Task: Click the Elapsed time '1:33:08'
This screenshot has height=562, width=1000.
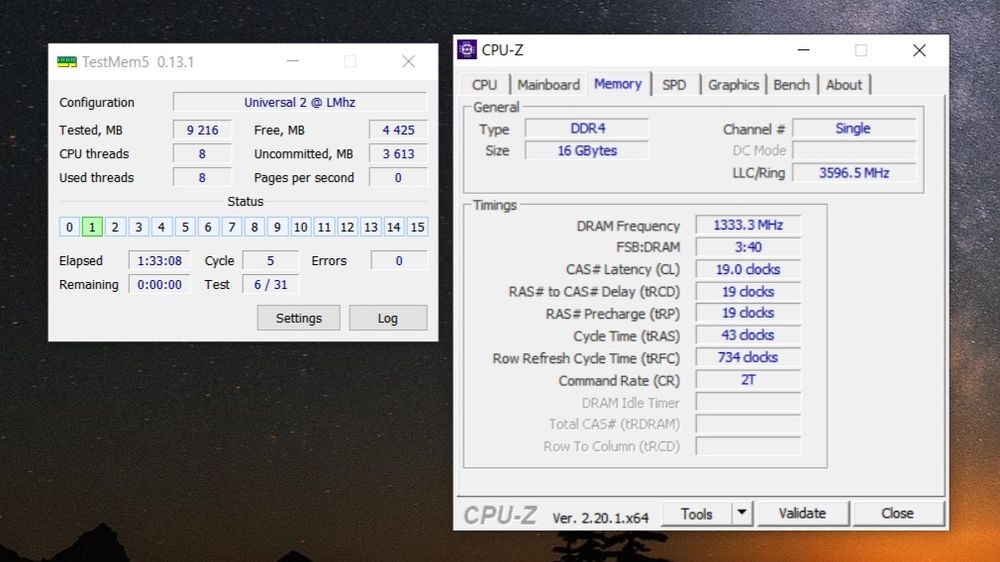Action: coord(159,261)
